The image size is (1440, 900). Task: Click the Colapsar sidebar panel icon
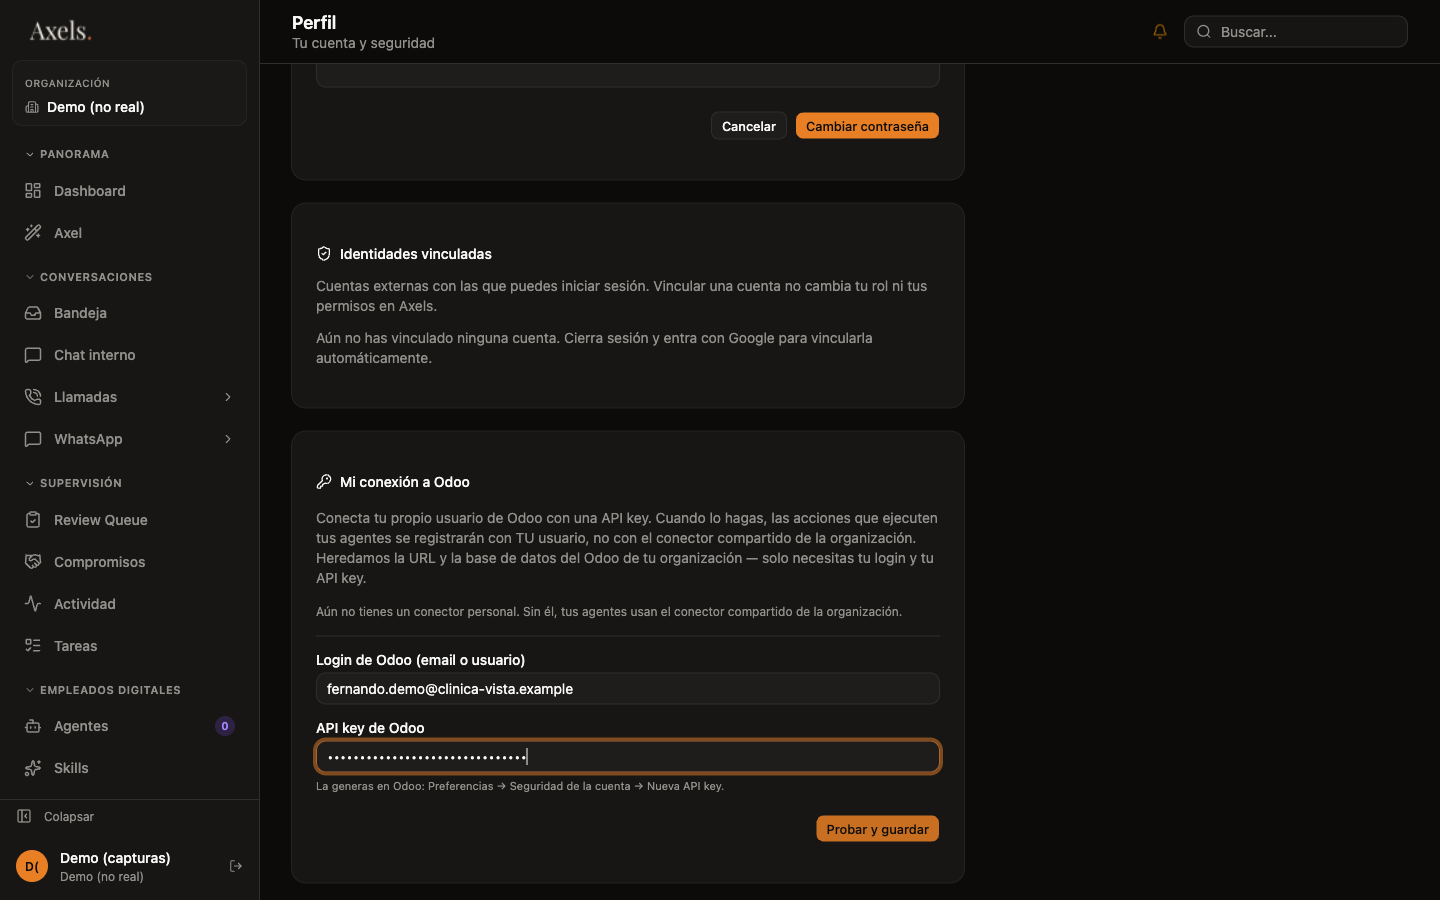pyautogui.click(x=24, y=816)
